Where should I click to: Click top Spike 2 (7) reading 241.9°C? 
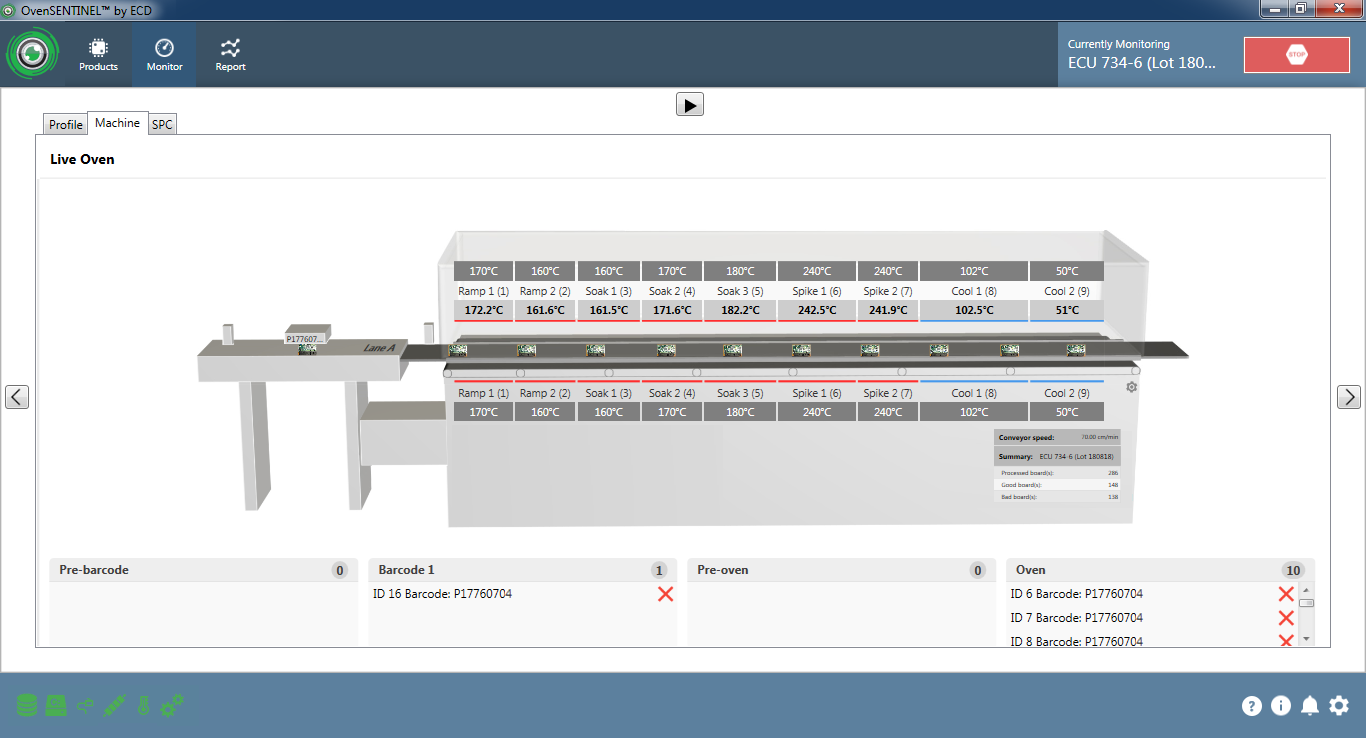click(x=888, y=310)
